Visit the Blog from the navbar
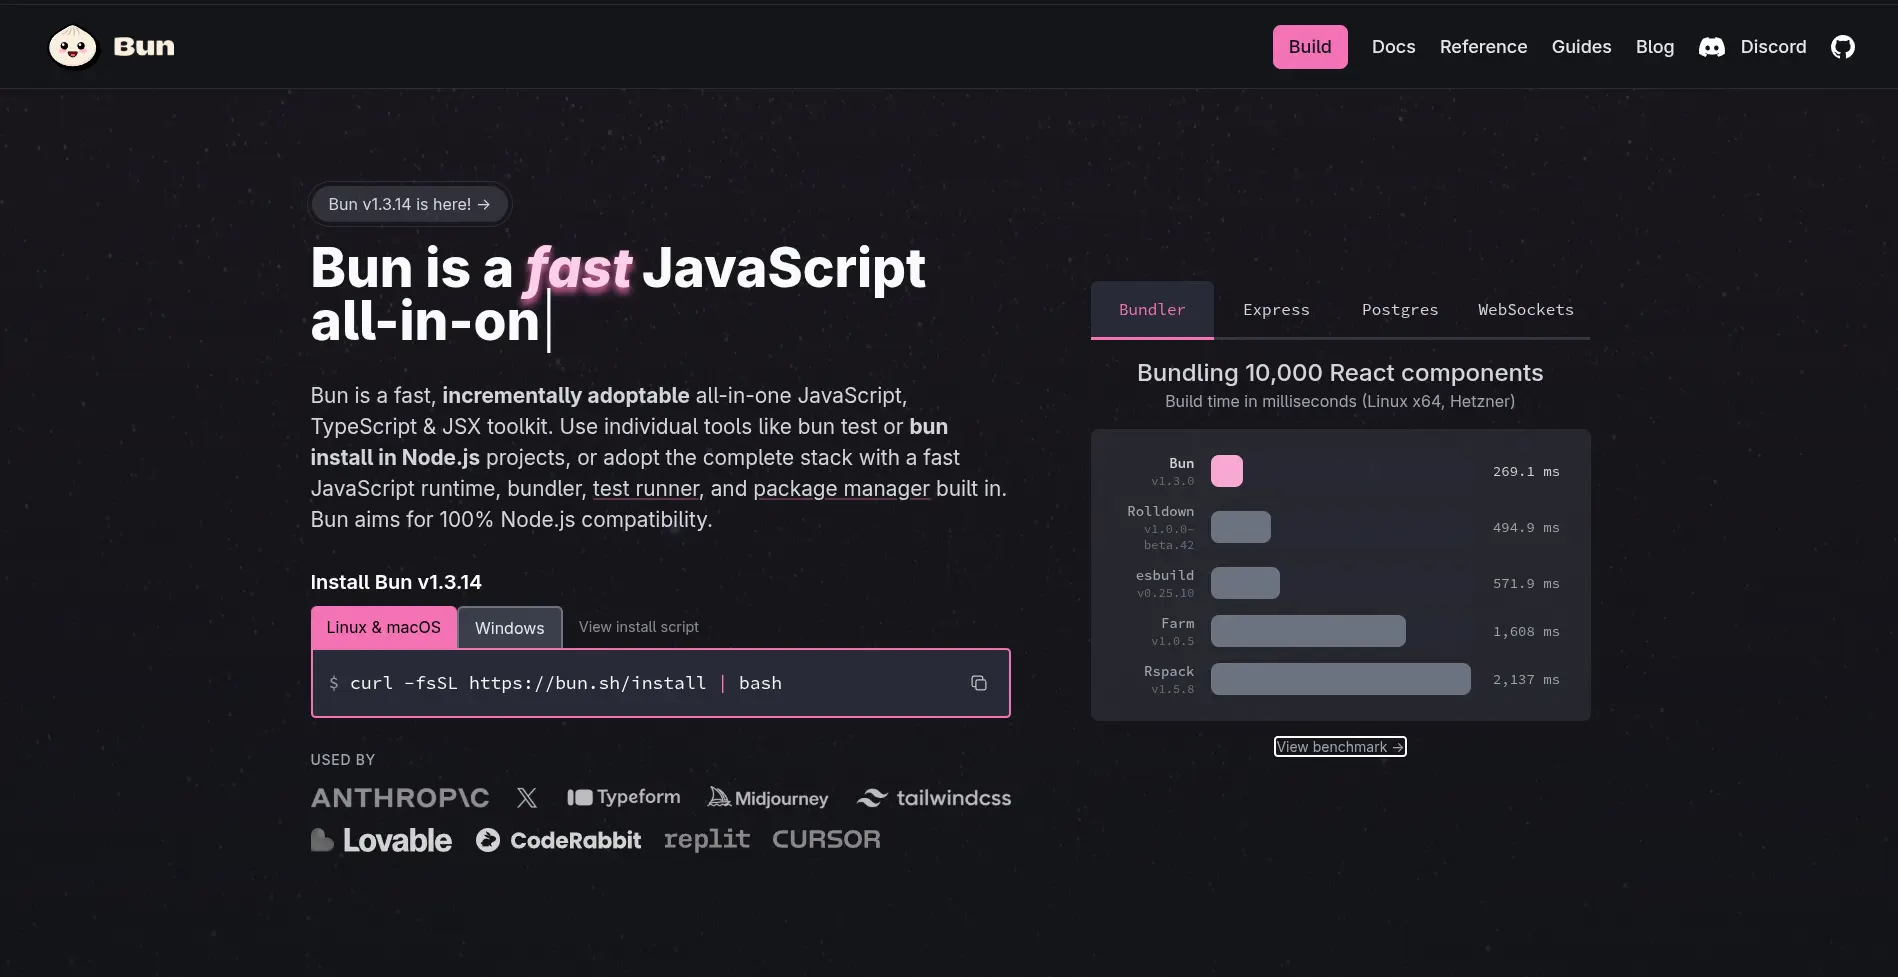1898x977 pixels. pos(1655,47)
